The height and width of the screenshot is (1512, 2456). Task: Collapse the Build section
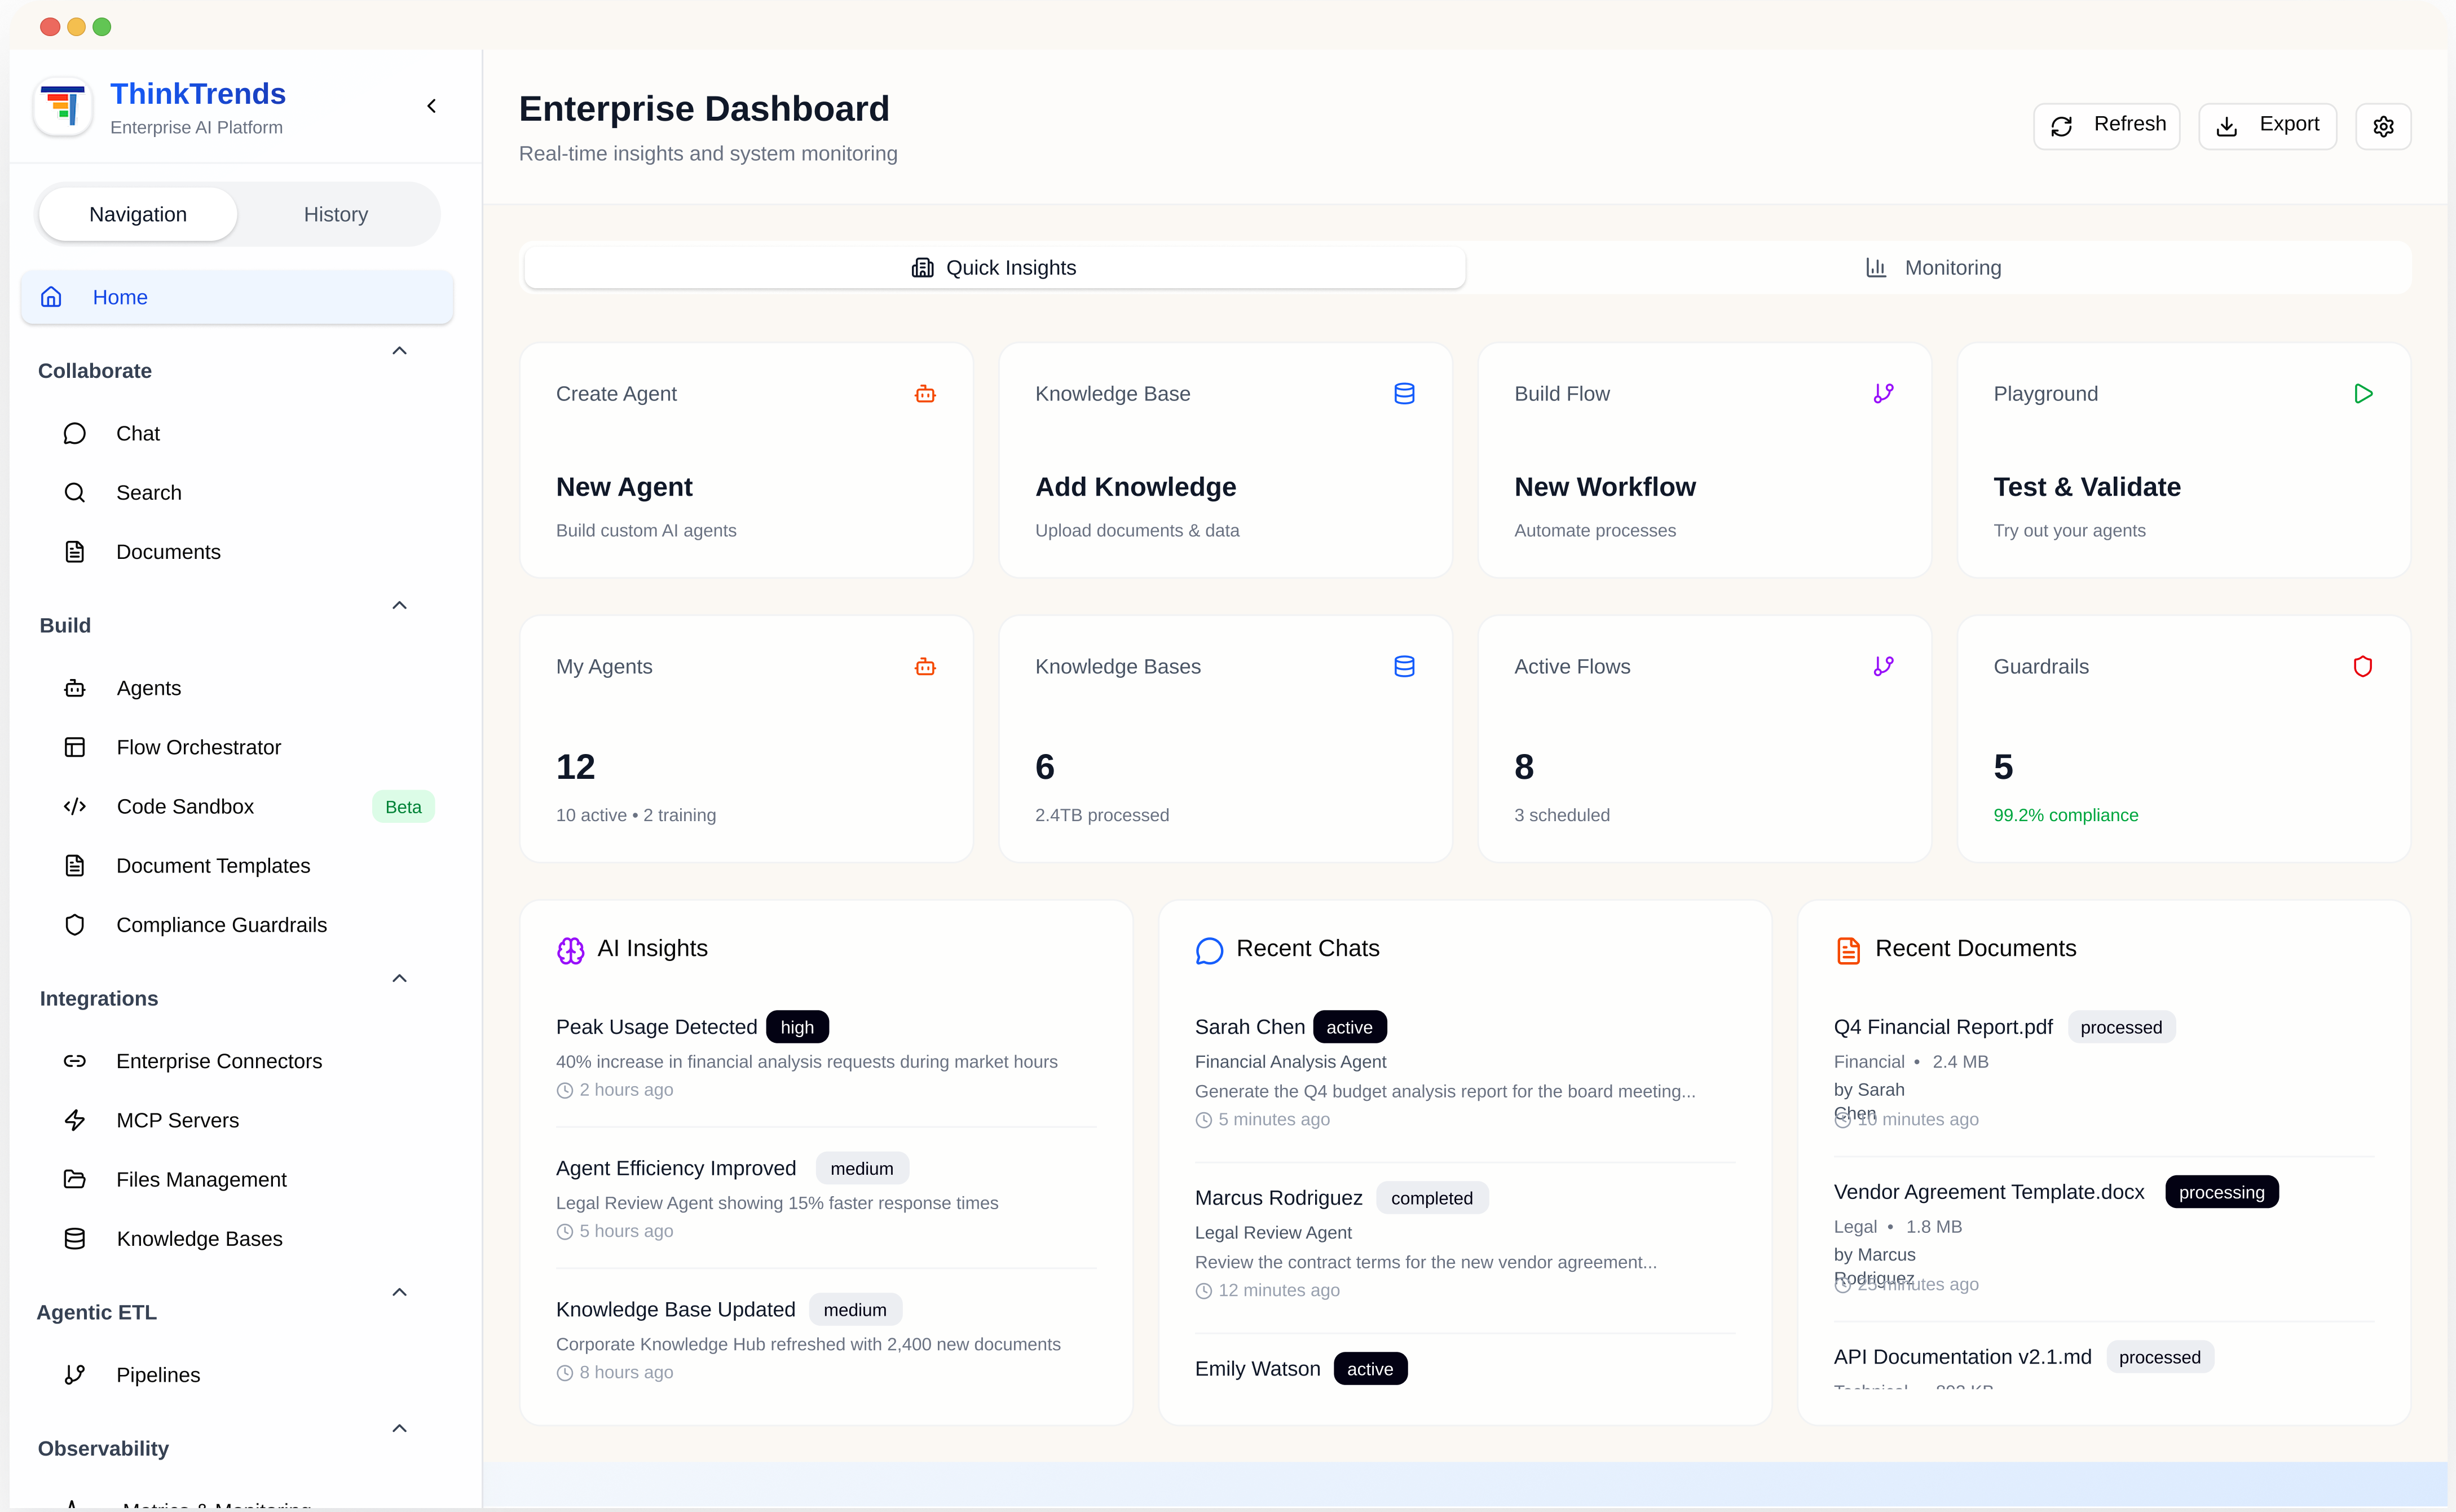click(x=399, y=606)
